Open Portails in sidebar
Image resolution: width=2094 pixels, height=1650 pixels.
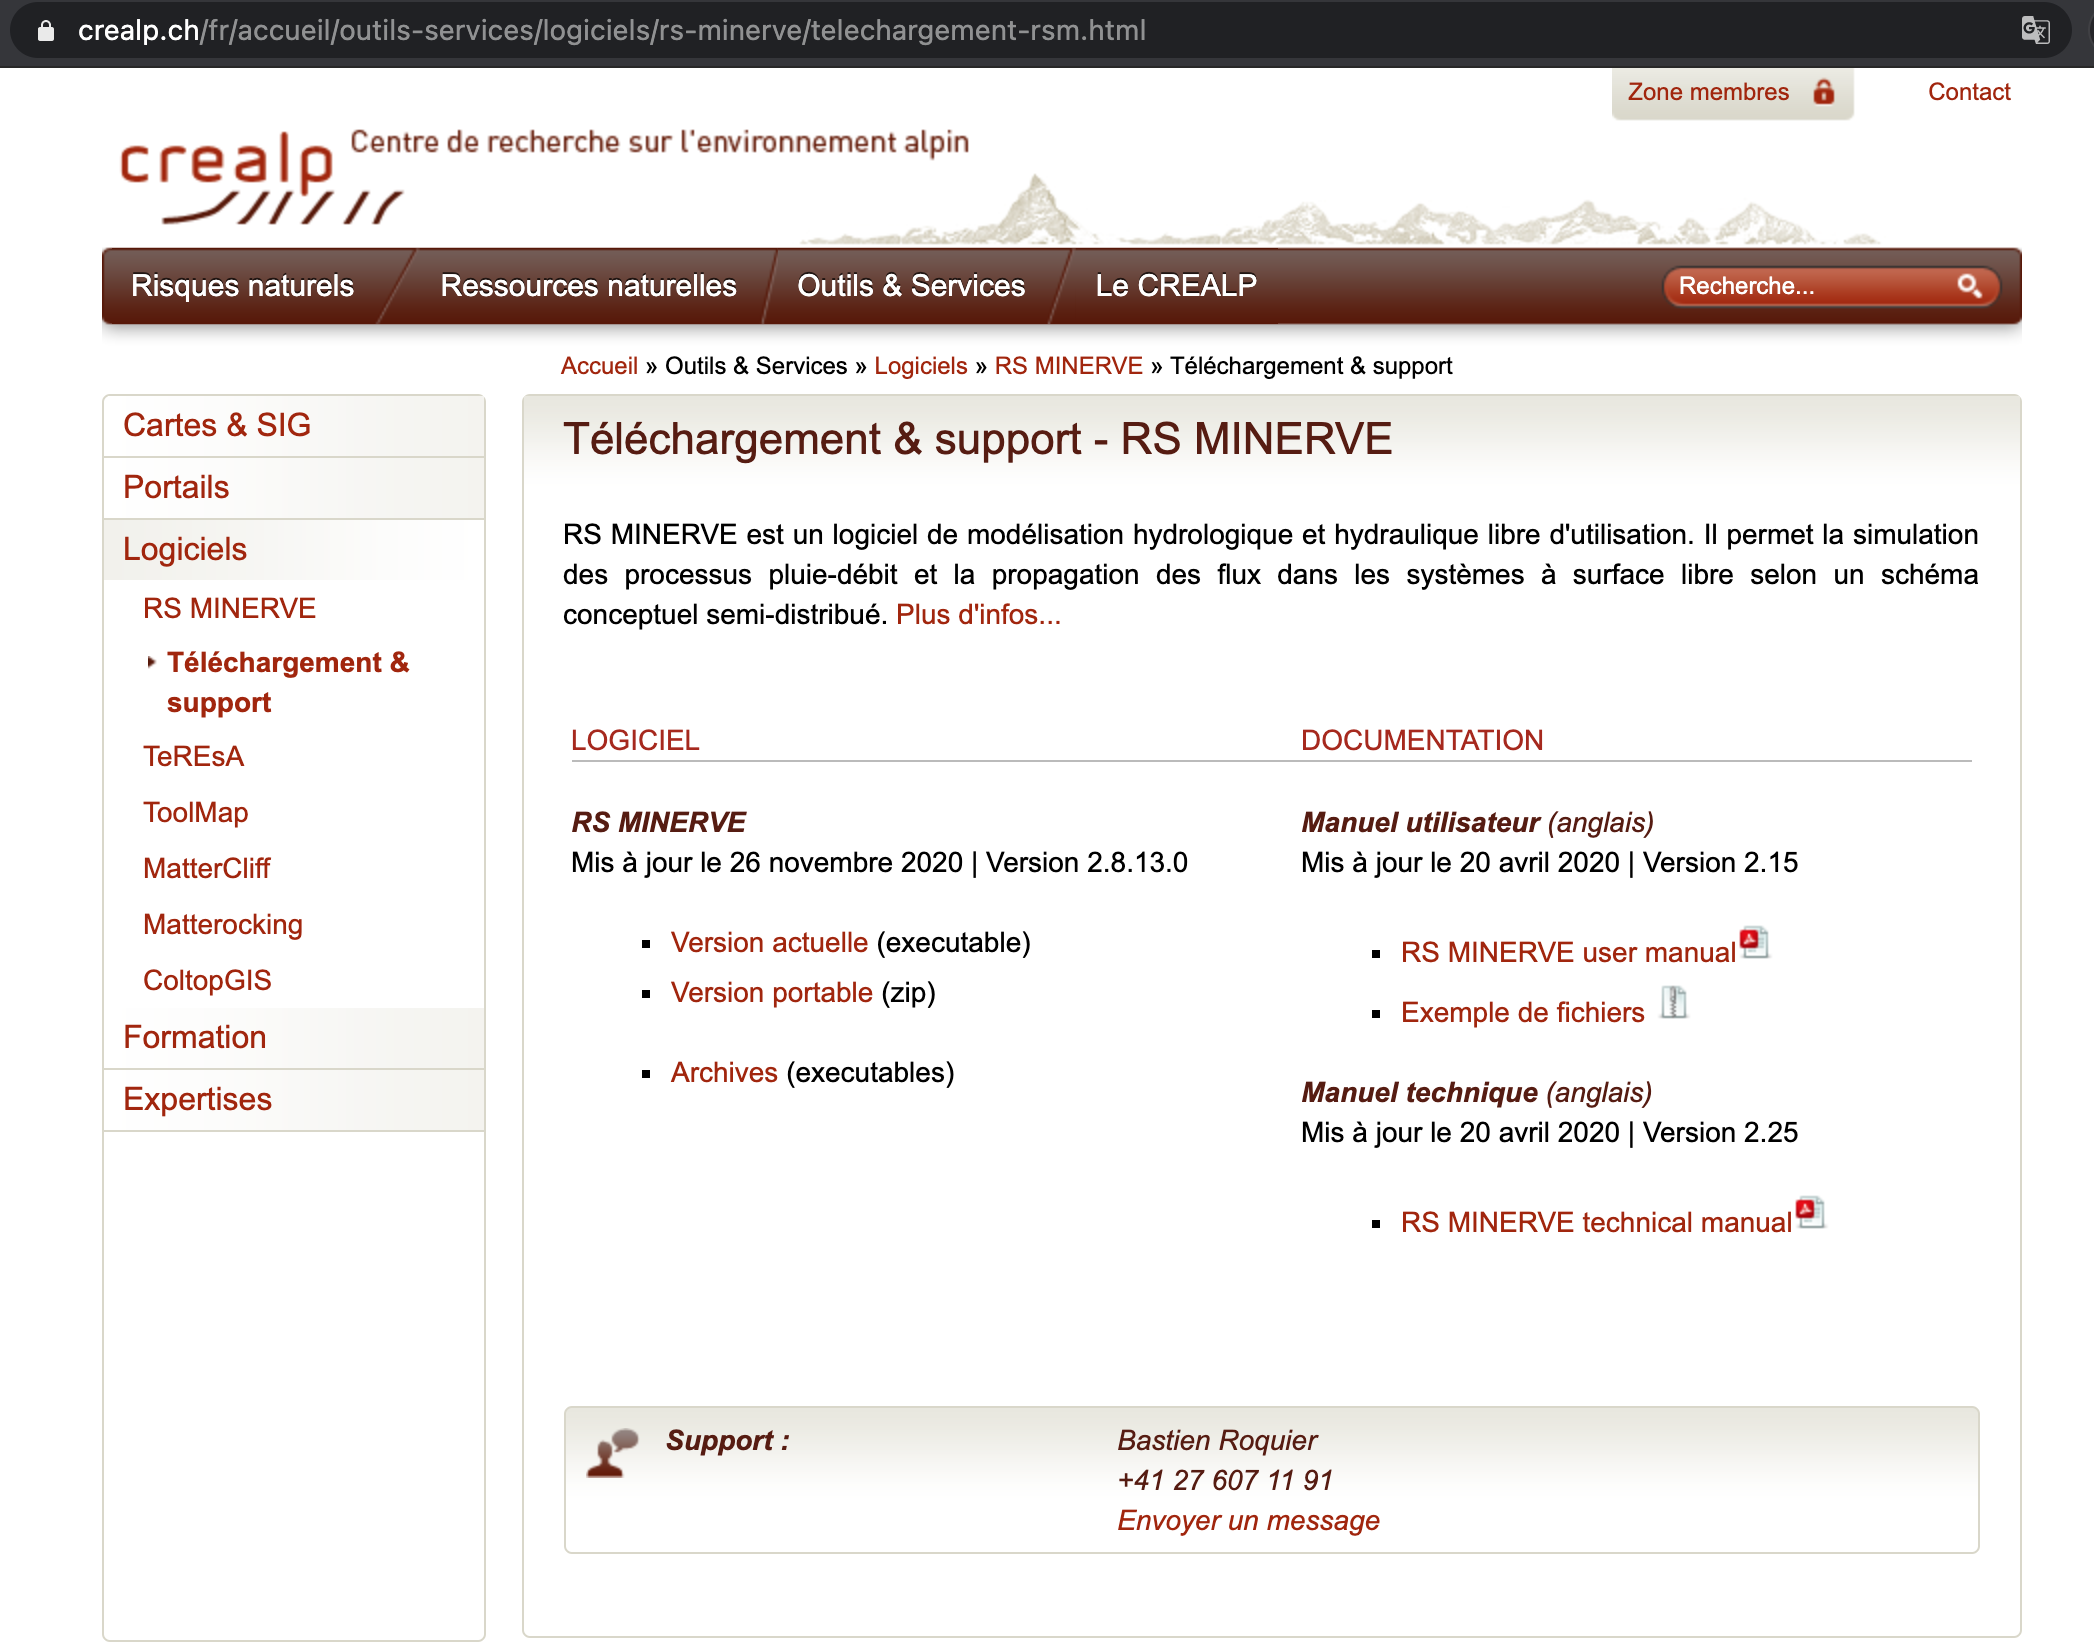tap(294, 488)
